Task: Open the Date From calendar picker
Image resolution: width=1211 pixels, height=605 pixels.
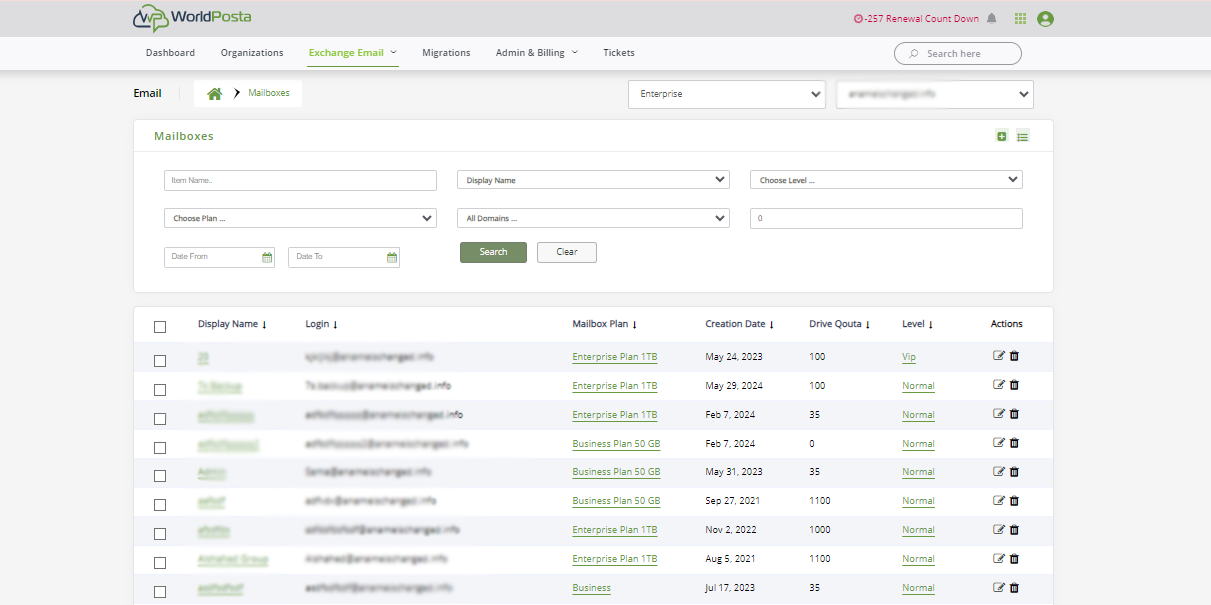Action: click(x=267, y=257)
